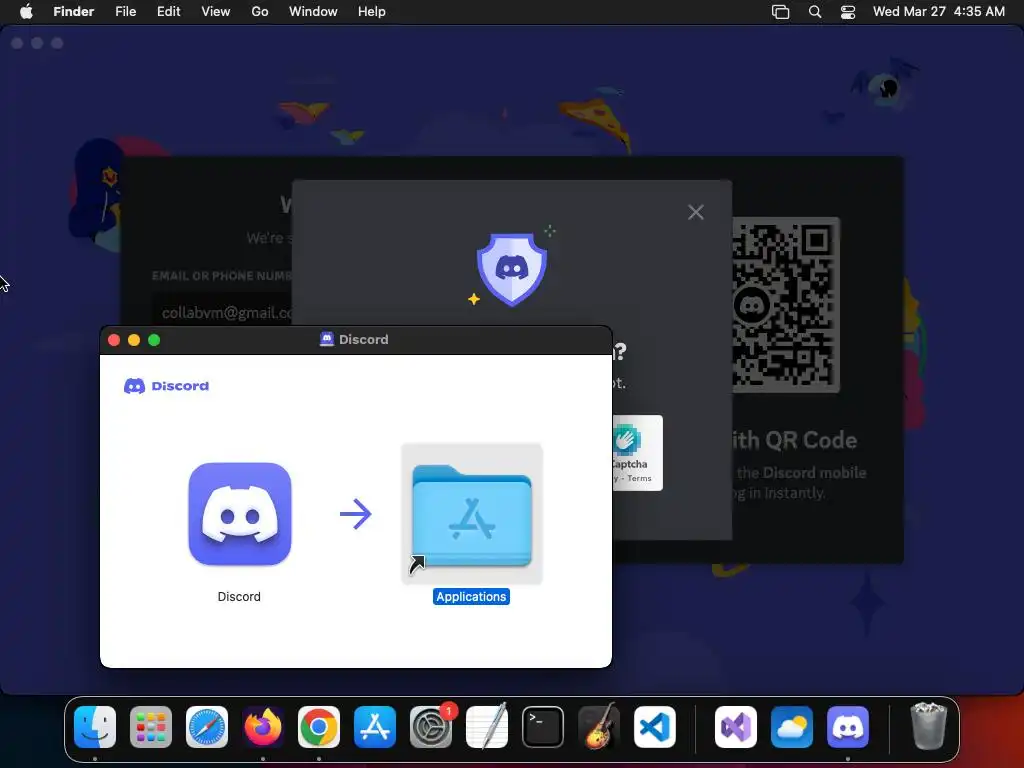Open the Help menu
Viewport: 1024px width, 768px height.
pyautogui.click(x=372, y=11)
